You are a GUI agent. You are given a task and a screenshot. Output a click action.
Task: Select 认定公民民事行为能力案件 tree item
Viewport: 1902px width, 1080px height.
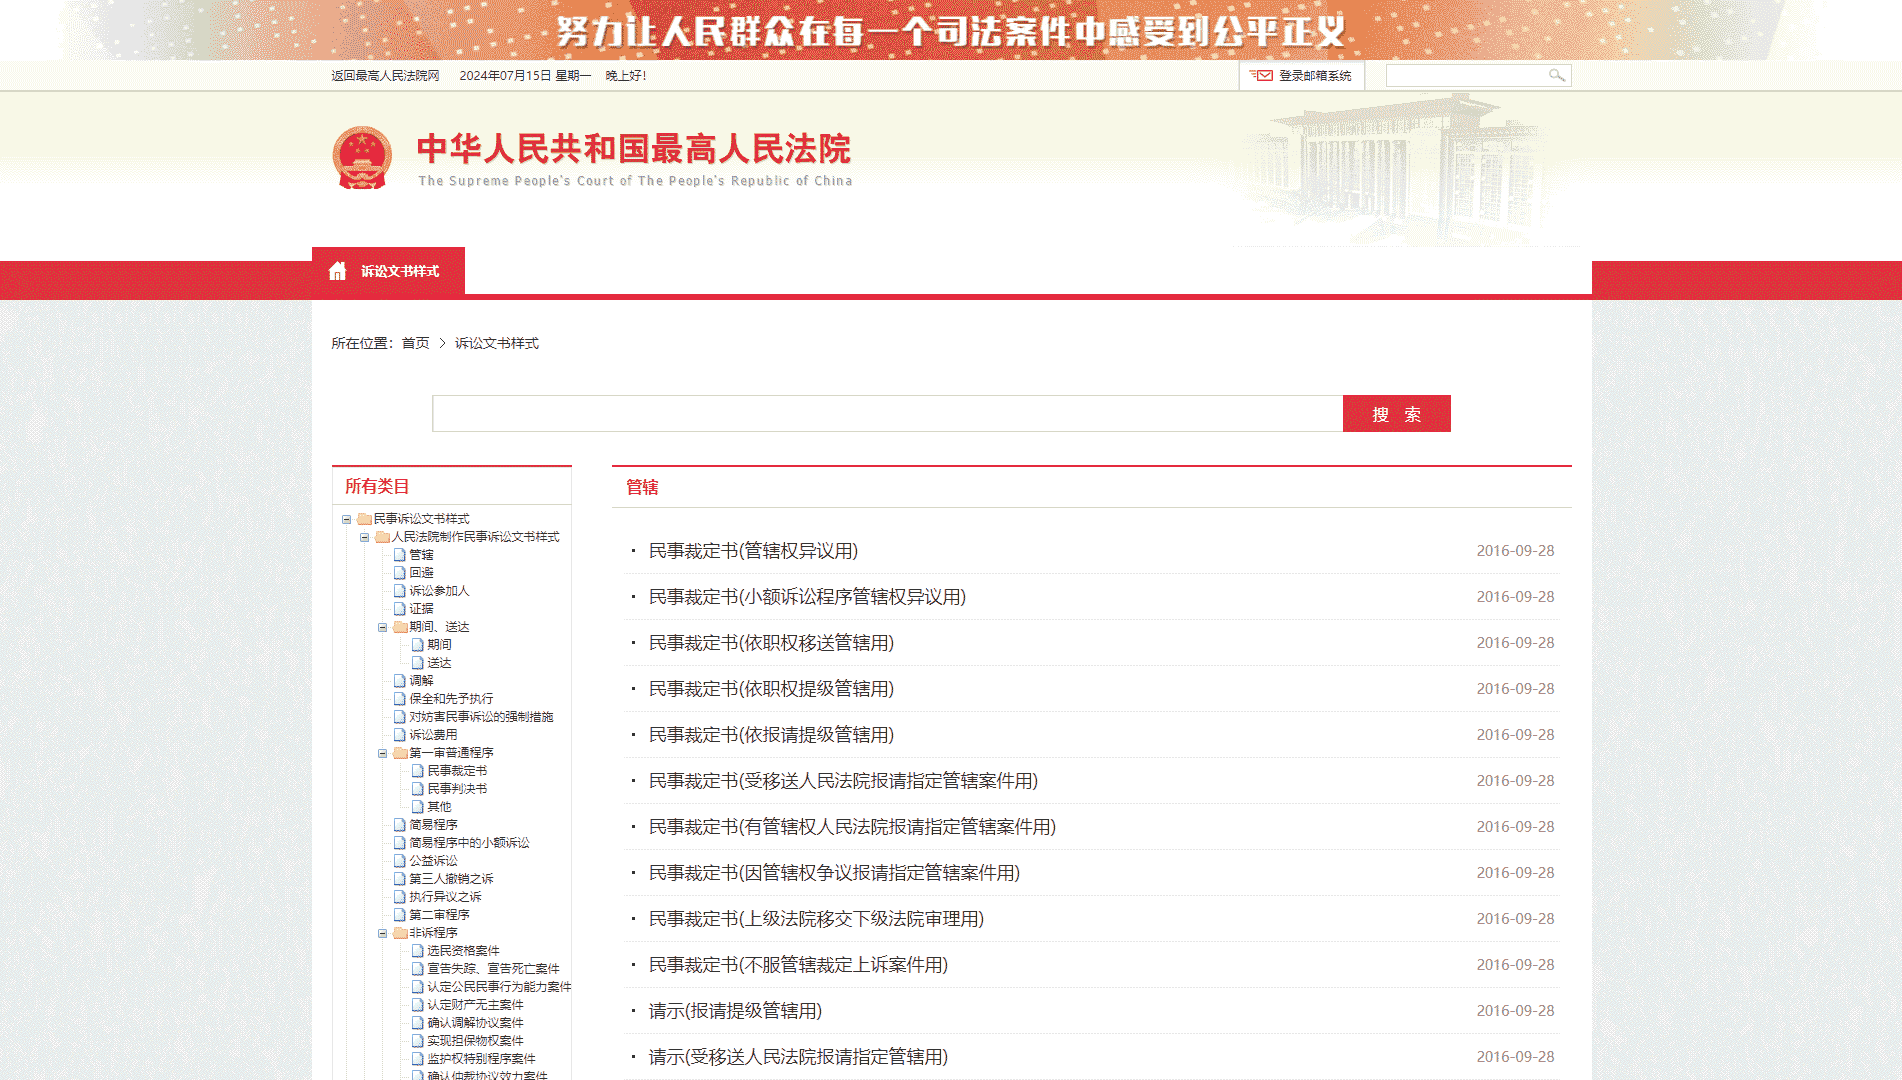point(499,987)
